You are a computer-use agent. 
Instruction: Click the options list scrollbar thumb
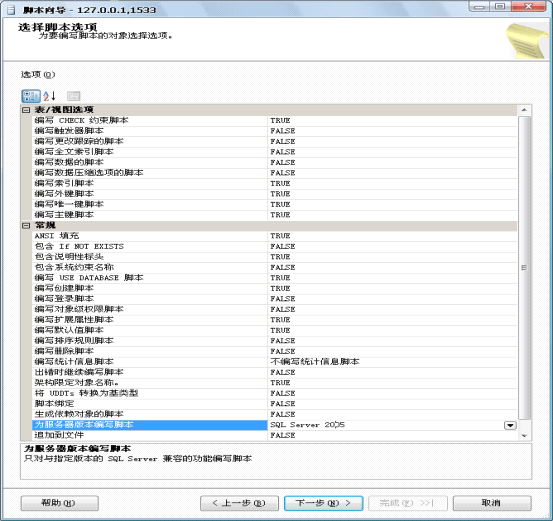524,268
